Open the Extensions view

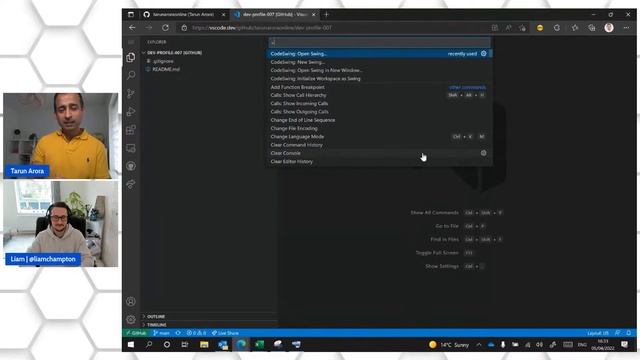point(131,130)
